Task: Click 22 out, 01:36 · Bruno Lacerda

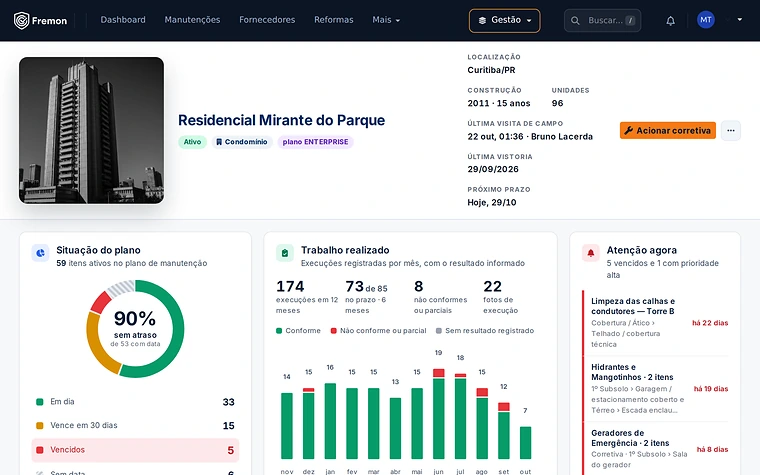Action: (530, 137)
